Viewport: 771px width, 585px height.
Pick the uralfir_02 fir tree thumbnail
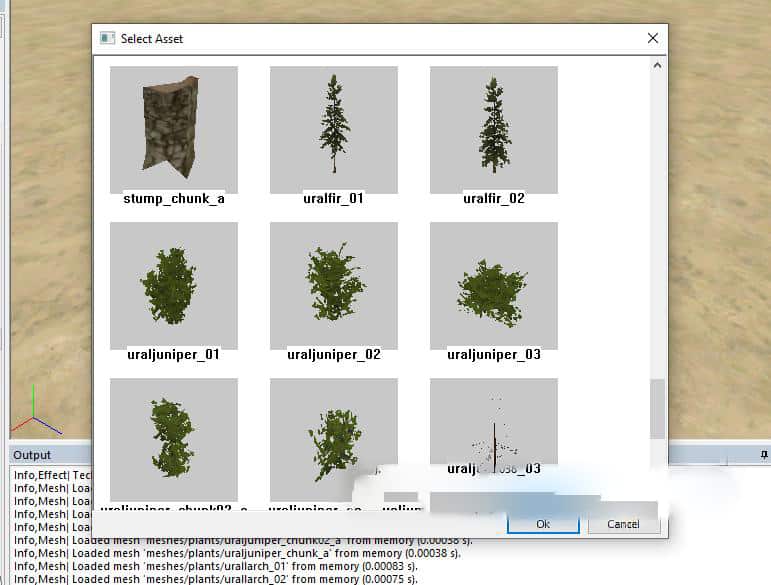[x=493, y=129]
